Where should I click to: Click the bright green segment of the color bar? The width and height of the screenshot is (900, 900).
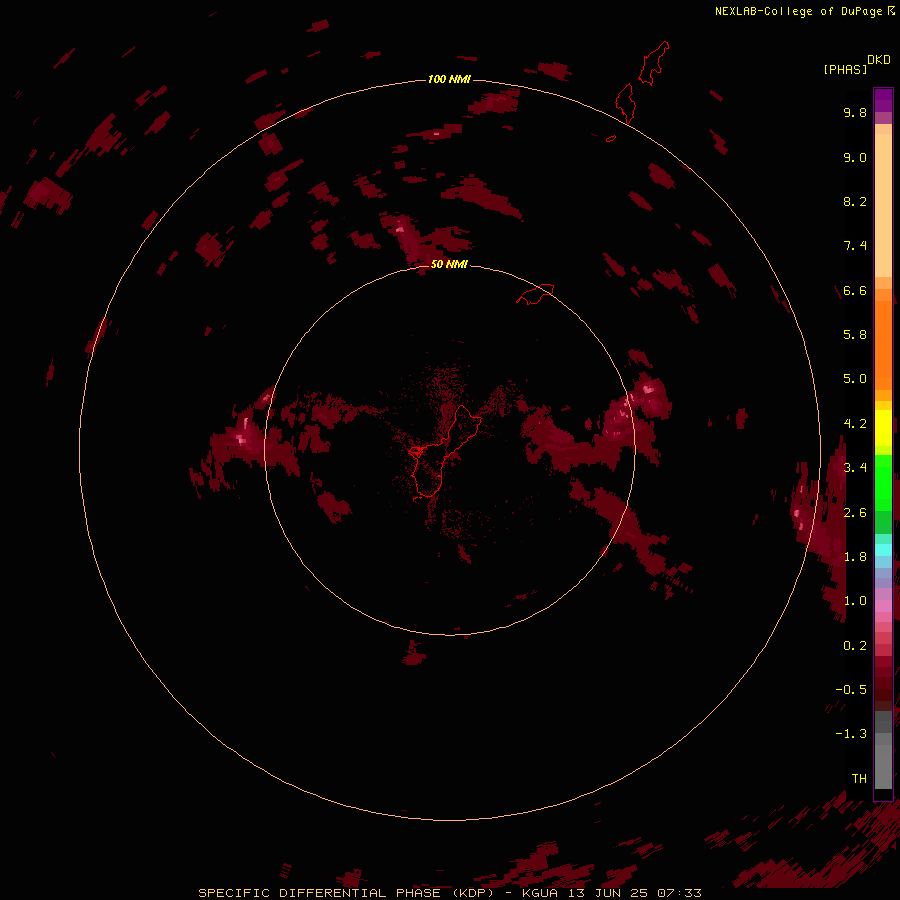coord(883,482)
